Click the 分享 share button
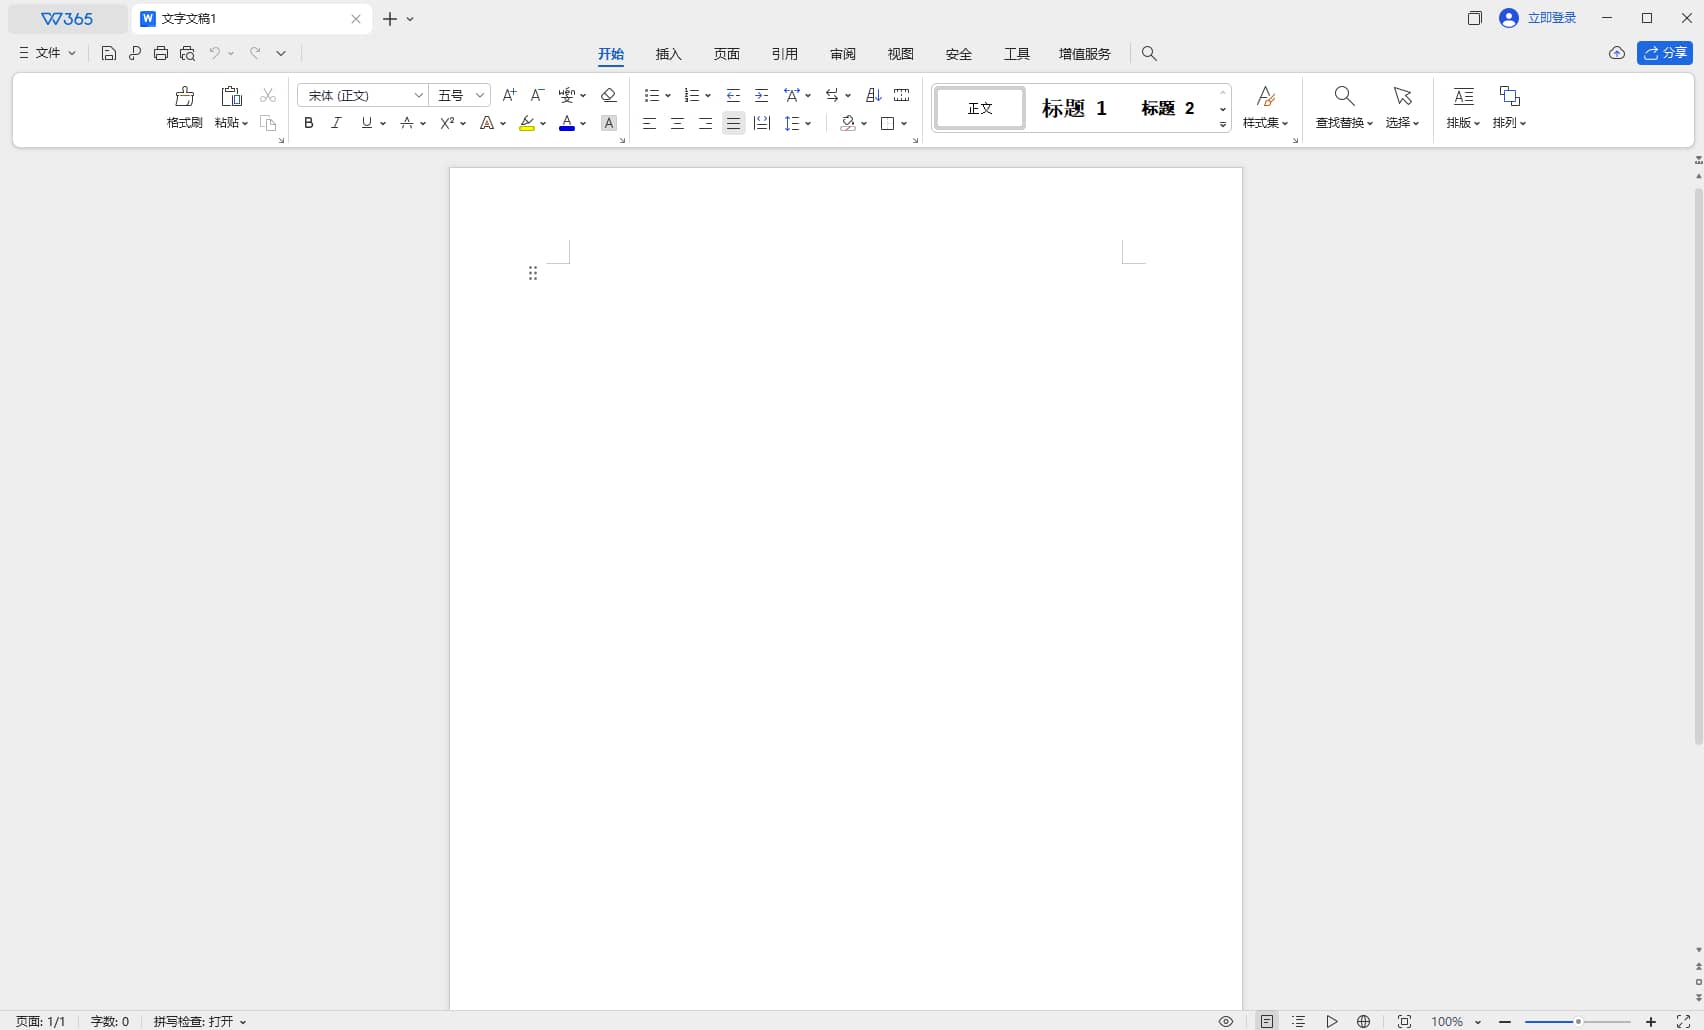The width and height of the screenshot is (1704, 1030). [x=1665, y=53]
